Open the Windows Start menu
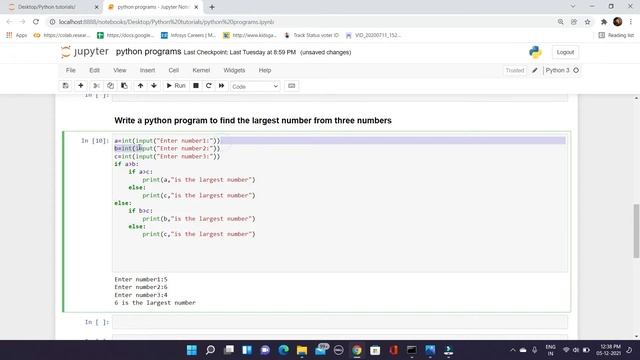The image size is (640, 360). 191,350
